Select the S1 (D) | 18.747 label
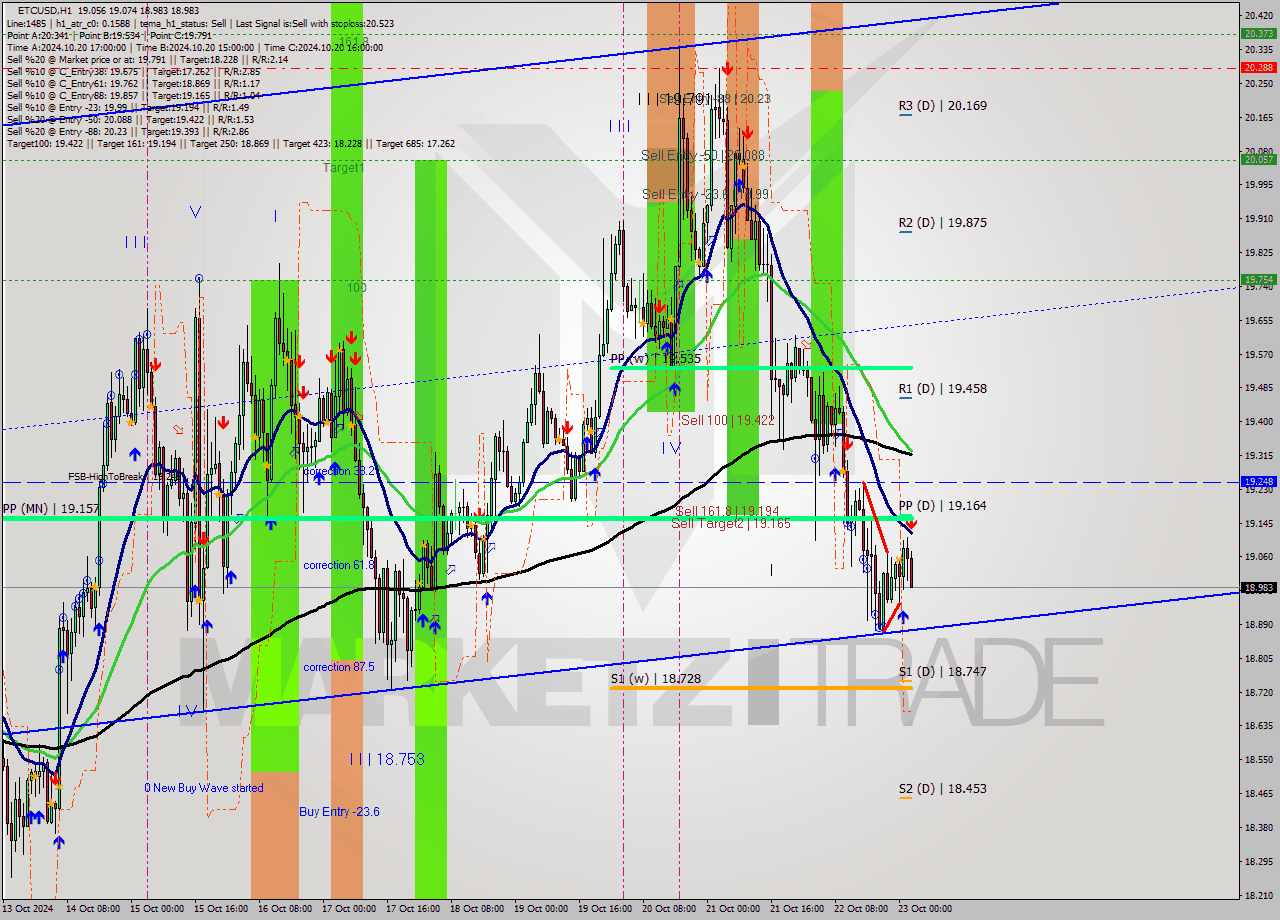This screenshot has height=920, width=1280. (x=942, y=671)
